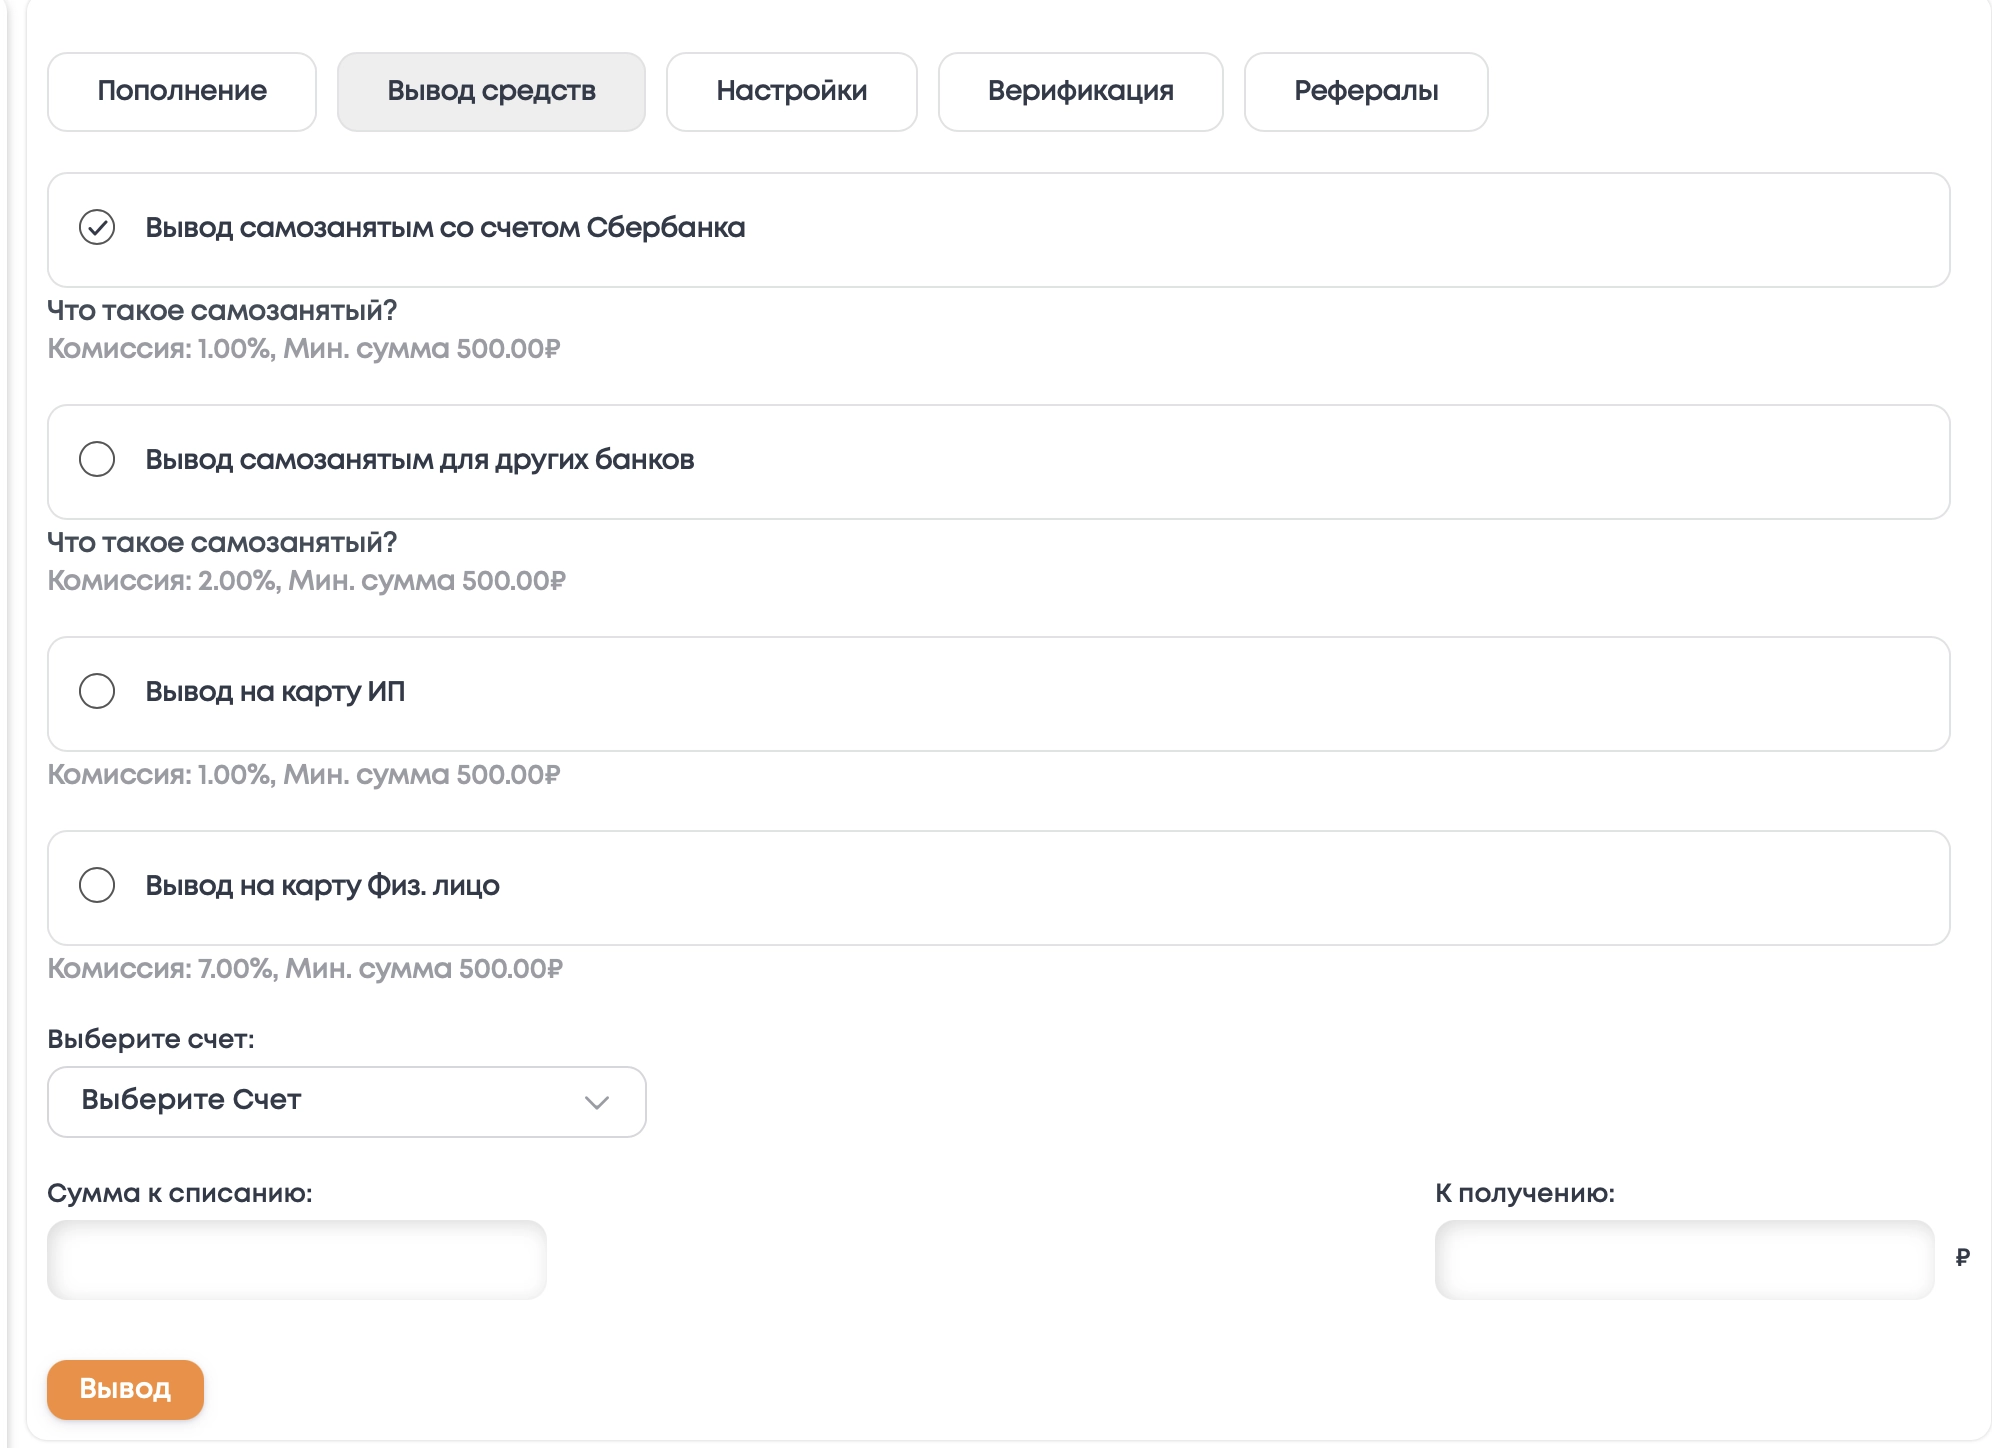Focus the 'Сумма к списанию' input field
1992x1448 pixels.
tap(297, 1260)
